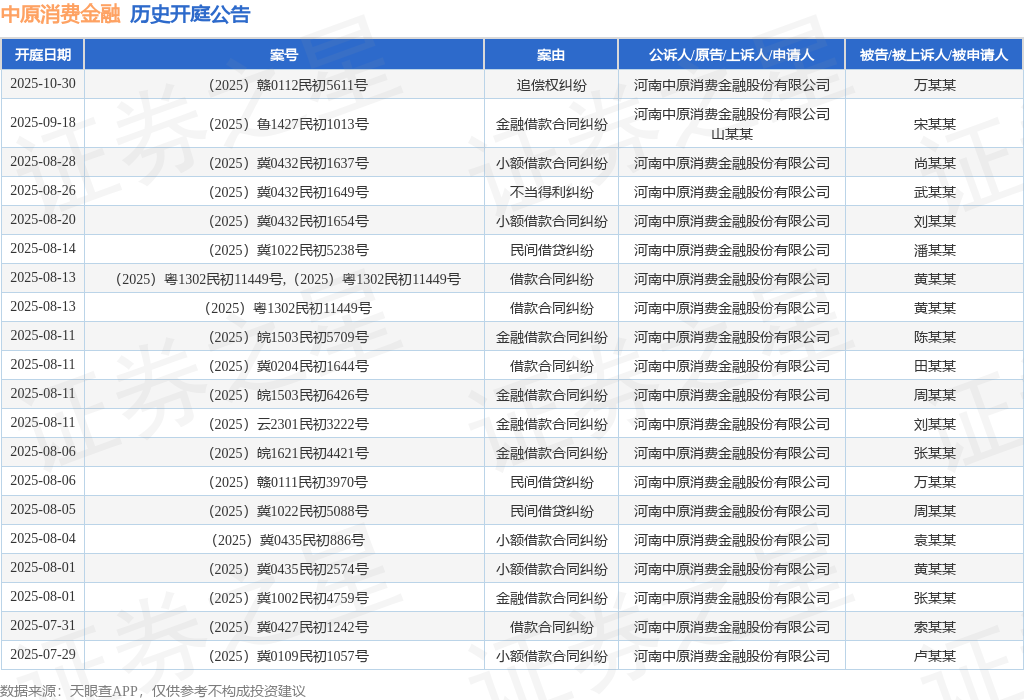Click the plaintiff cell containing 山某某
Image resolution: width=1024 pixels, height=700 pixels.
pyautogui.click(x=731, y=123)
